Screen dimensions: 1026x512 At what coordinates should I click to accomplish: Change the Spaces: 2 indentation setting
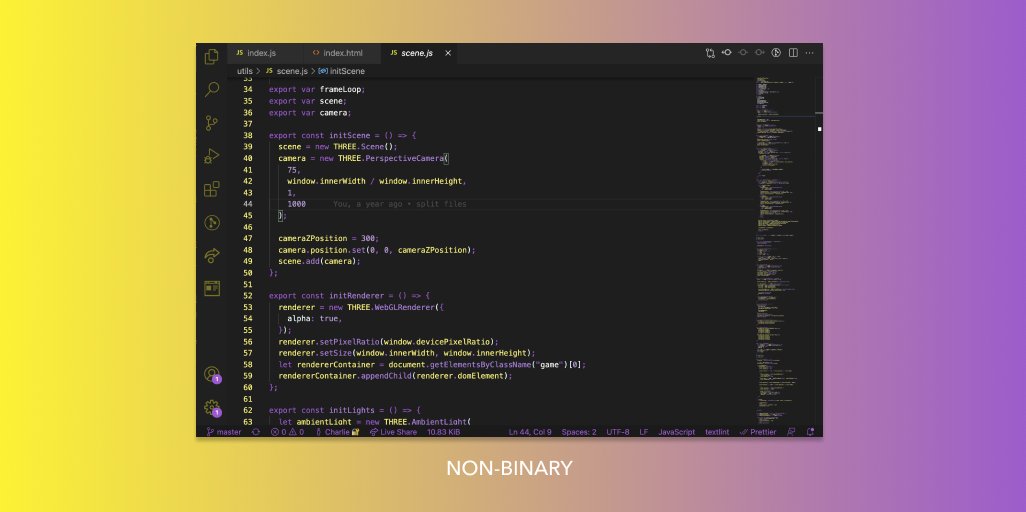point(579,432)
